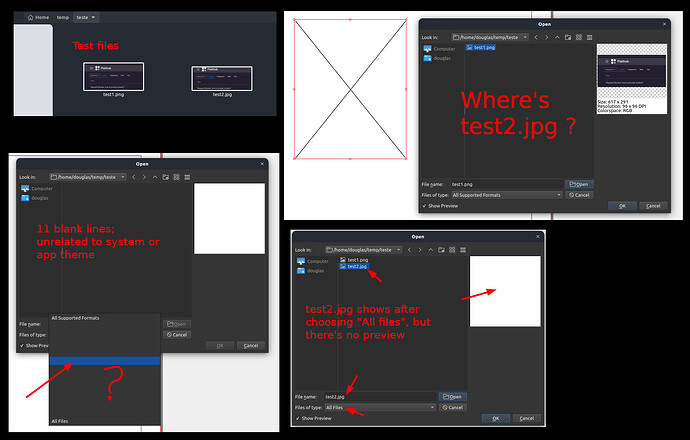Switch to icon view in test1.png preview dialog

(579, 37)
